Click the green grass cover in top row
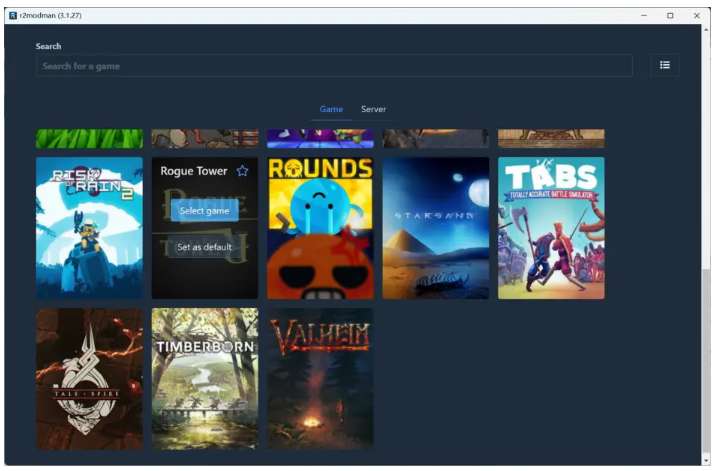718x471 pixels. point(89,138)
